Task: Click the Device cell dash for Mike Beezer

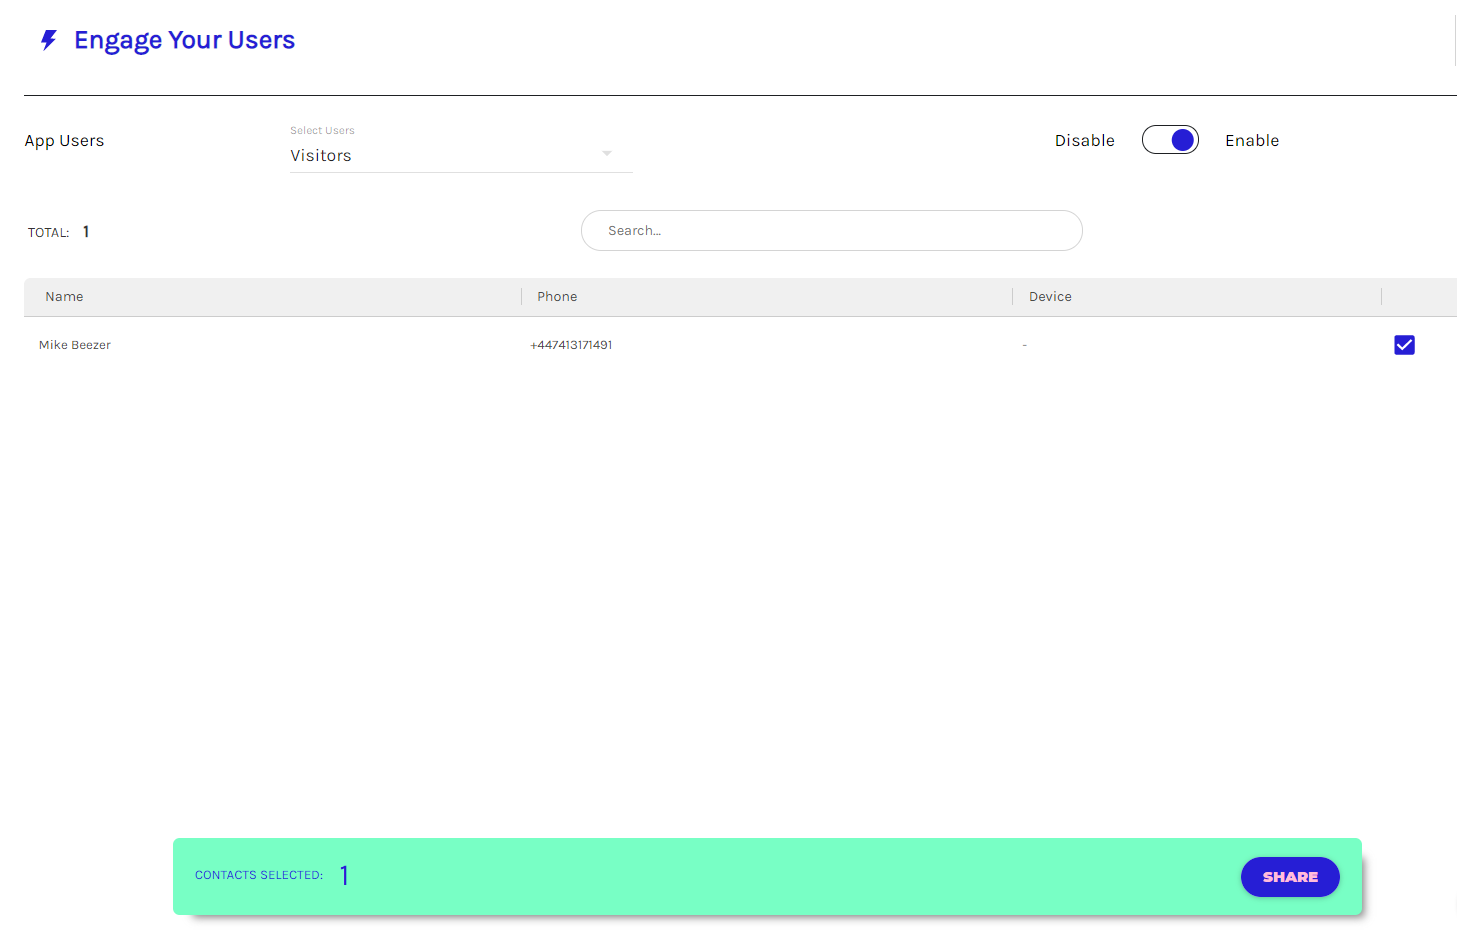Action: point(1025,345)
